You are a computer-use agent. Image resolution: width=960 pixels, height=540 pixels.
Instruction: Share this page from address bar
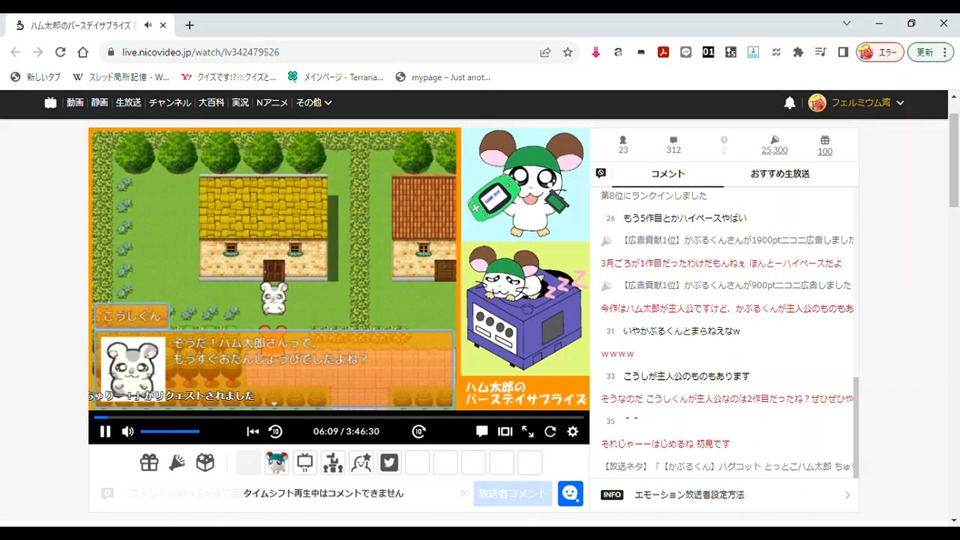[x=545, y=53]
